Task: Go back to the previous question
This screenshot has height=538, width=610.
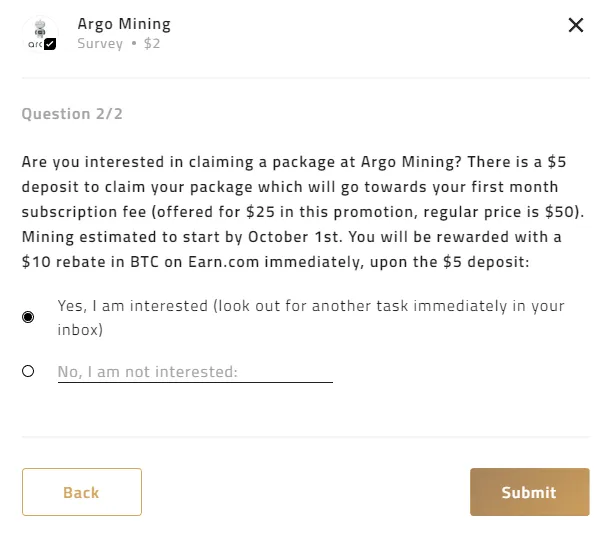Action: click(82, 492)
